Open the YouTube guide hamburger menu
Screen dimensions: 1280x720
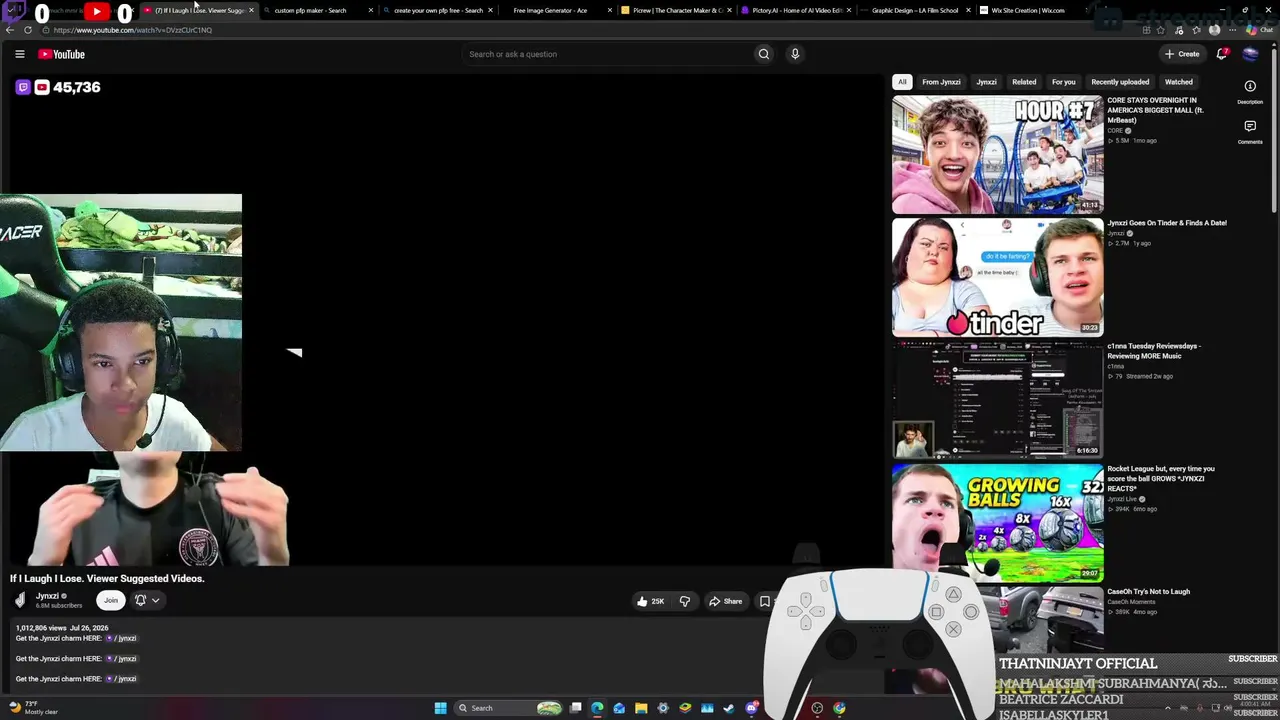[19, 54]
